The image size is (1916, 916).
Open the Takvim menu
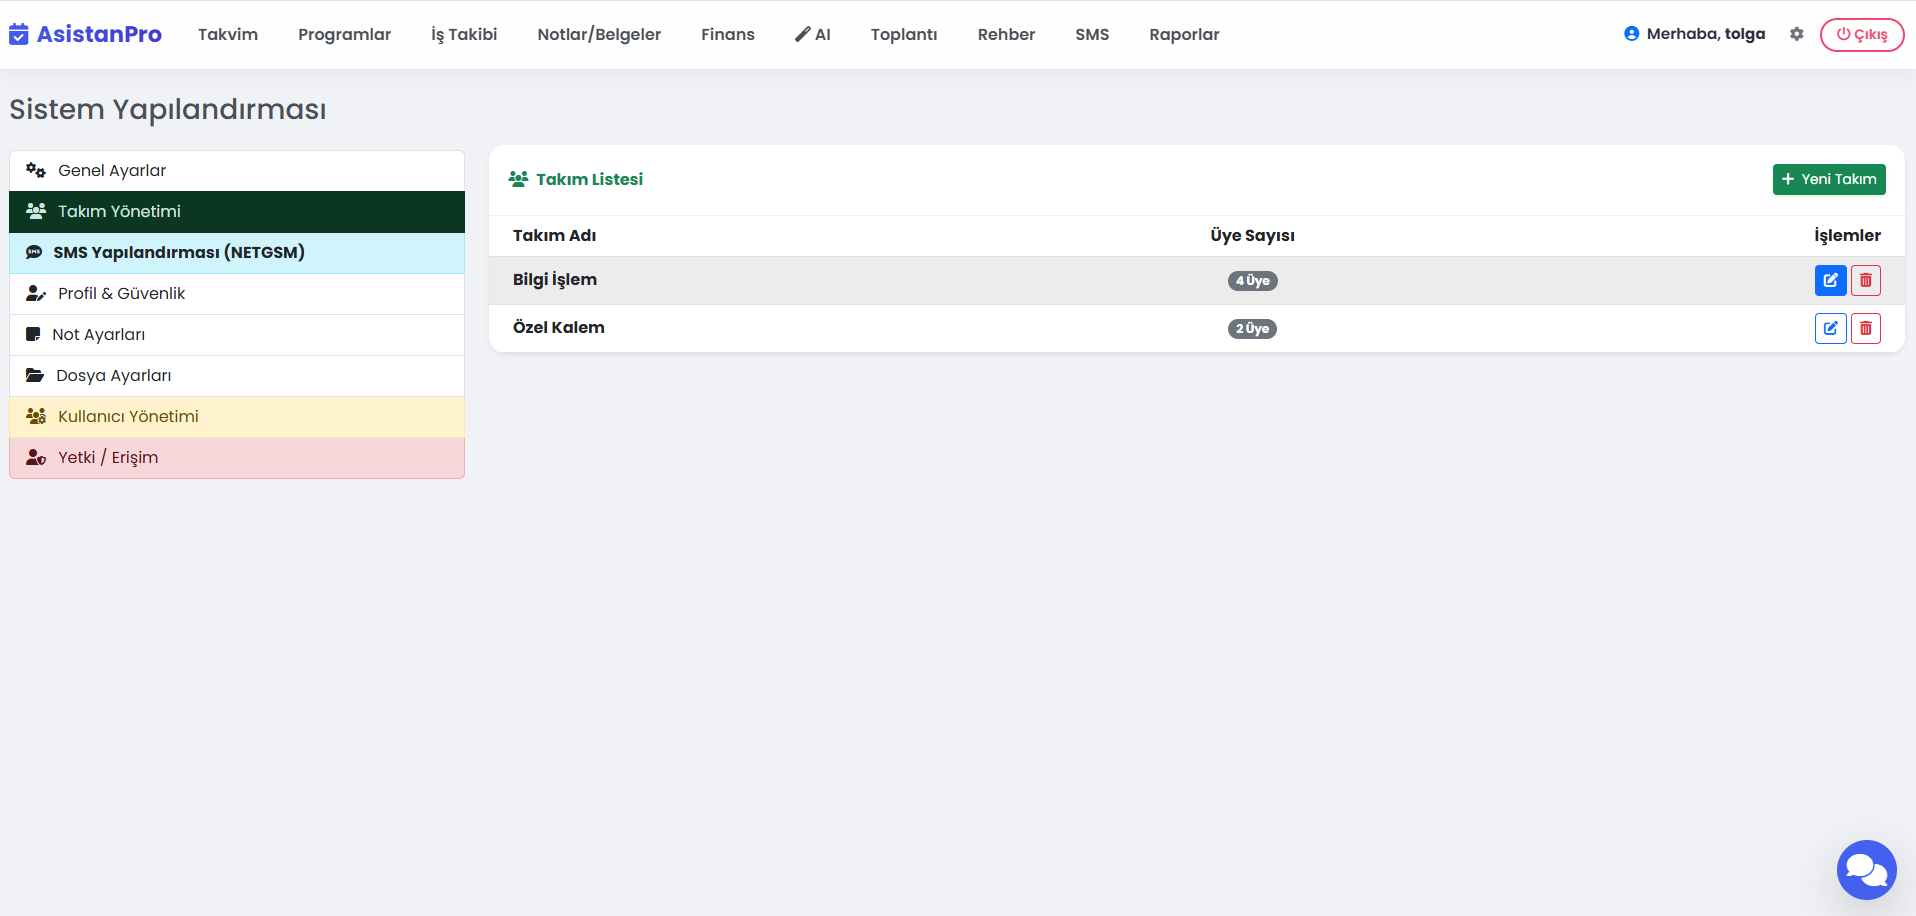pos(228,35)
